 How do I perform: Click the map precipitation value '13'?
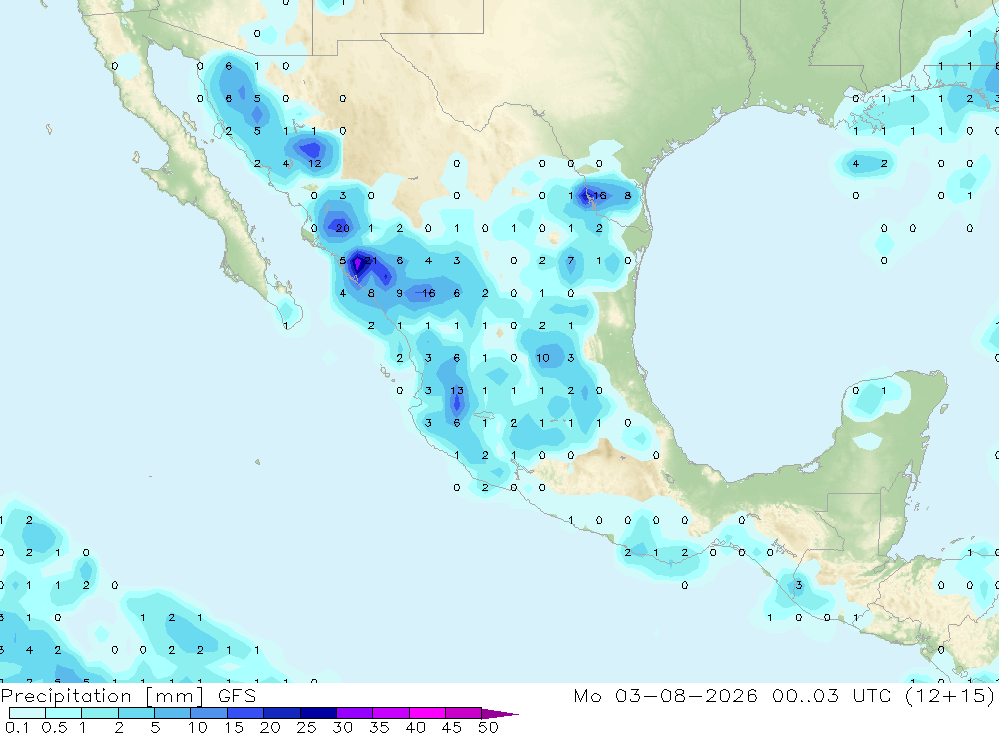457,390
